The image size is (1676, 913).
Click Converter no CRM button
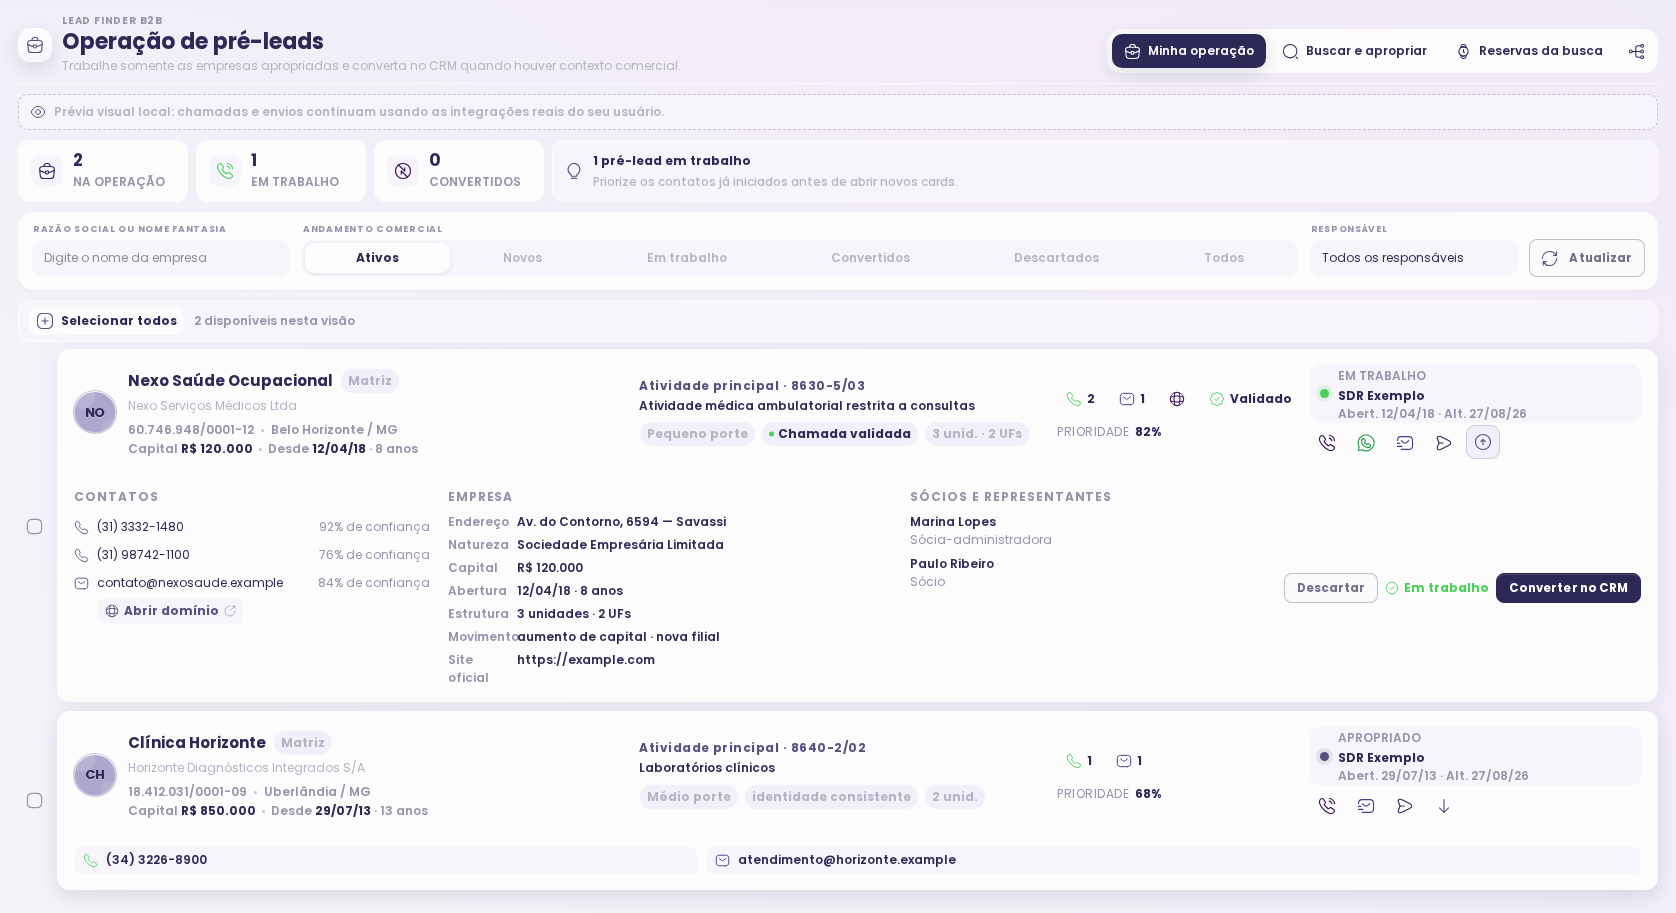coord(1568,588)
